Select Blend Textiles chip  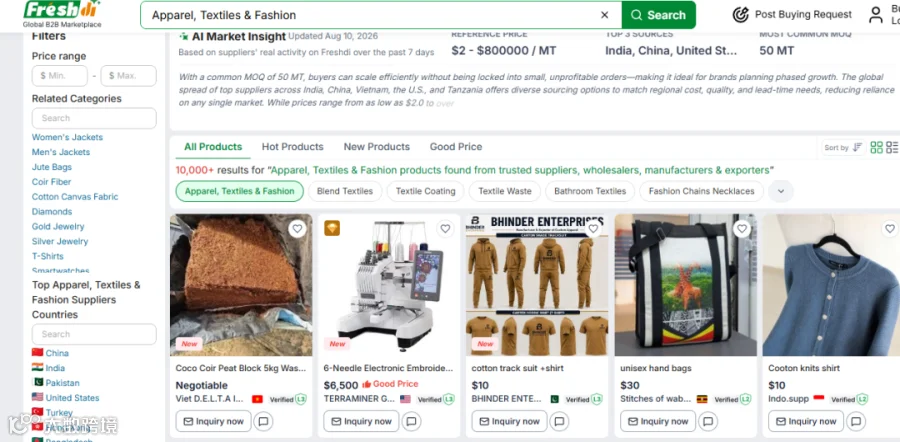pyautogui.click(x=345, y=191)
